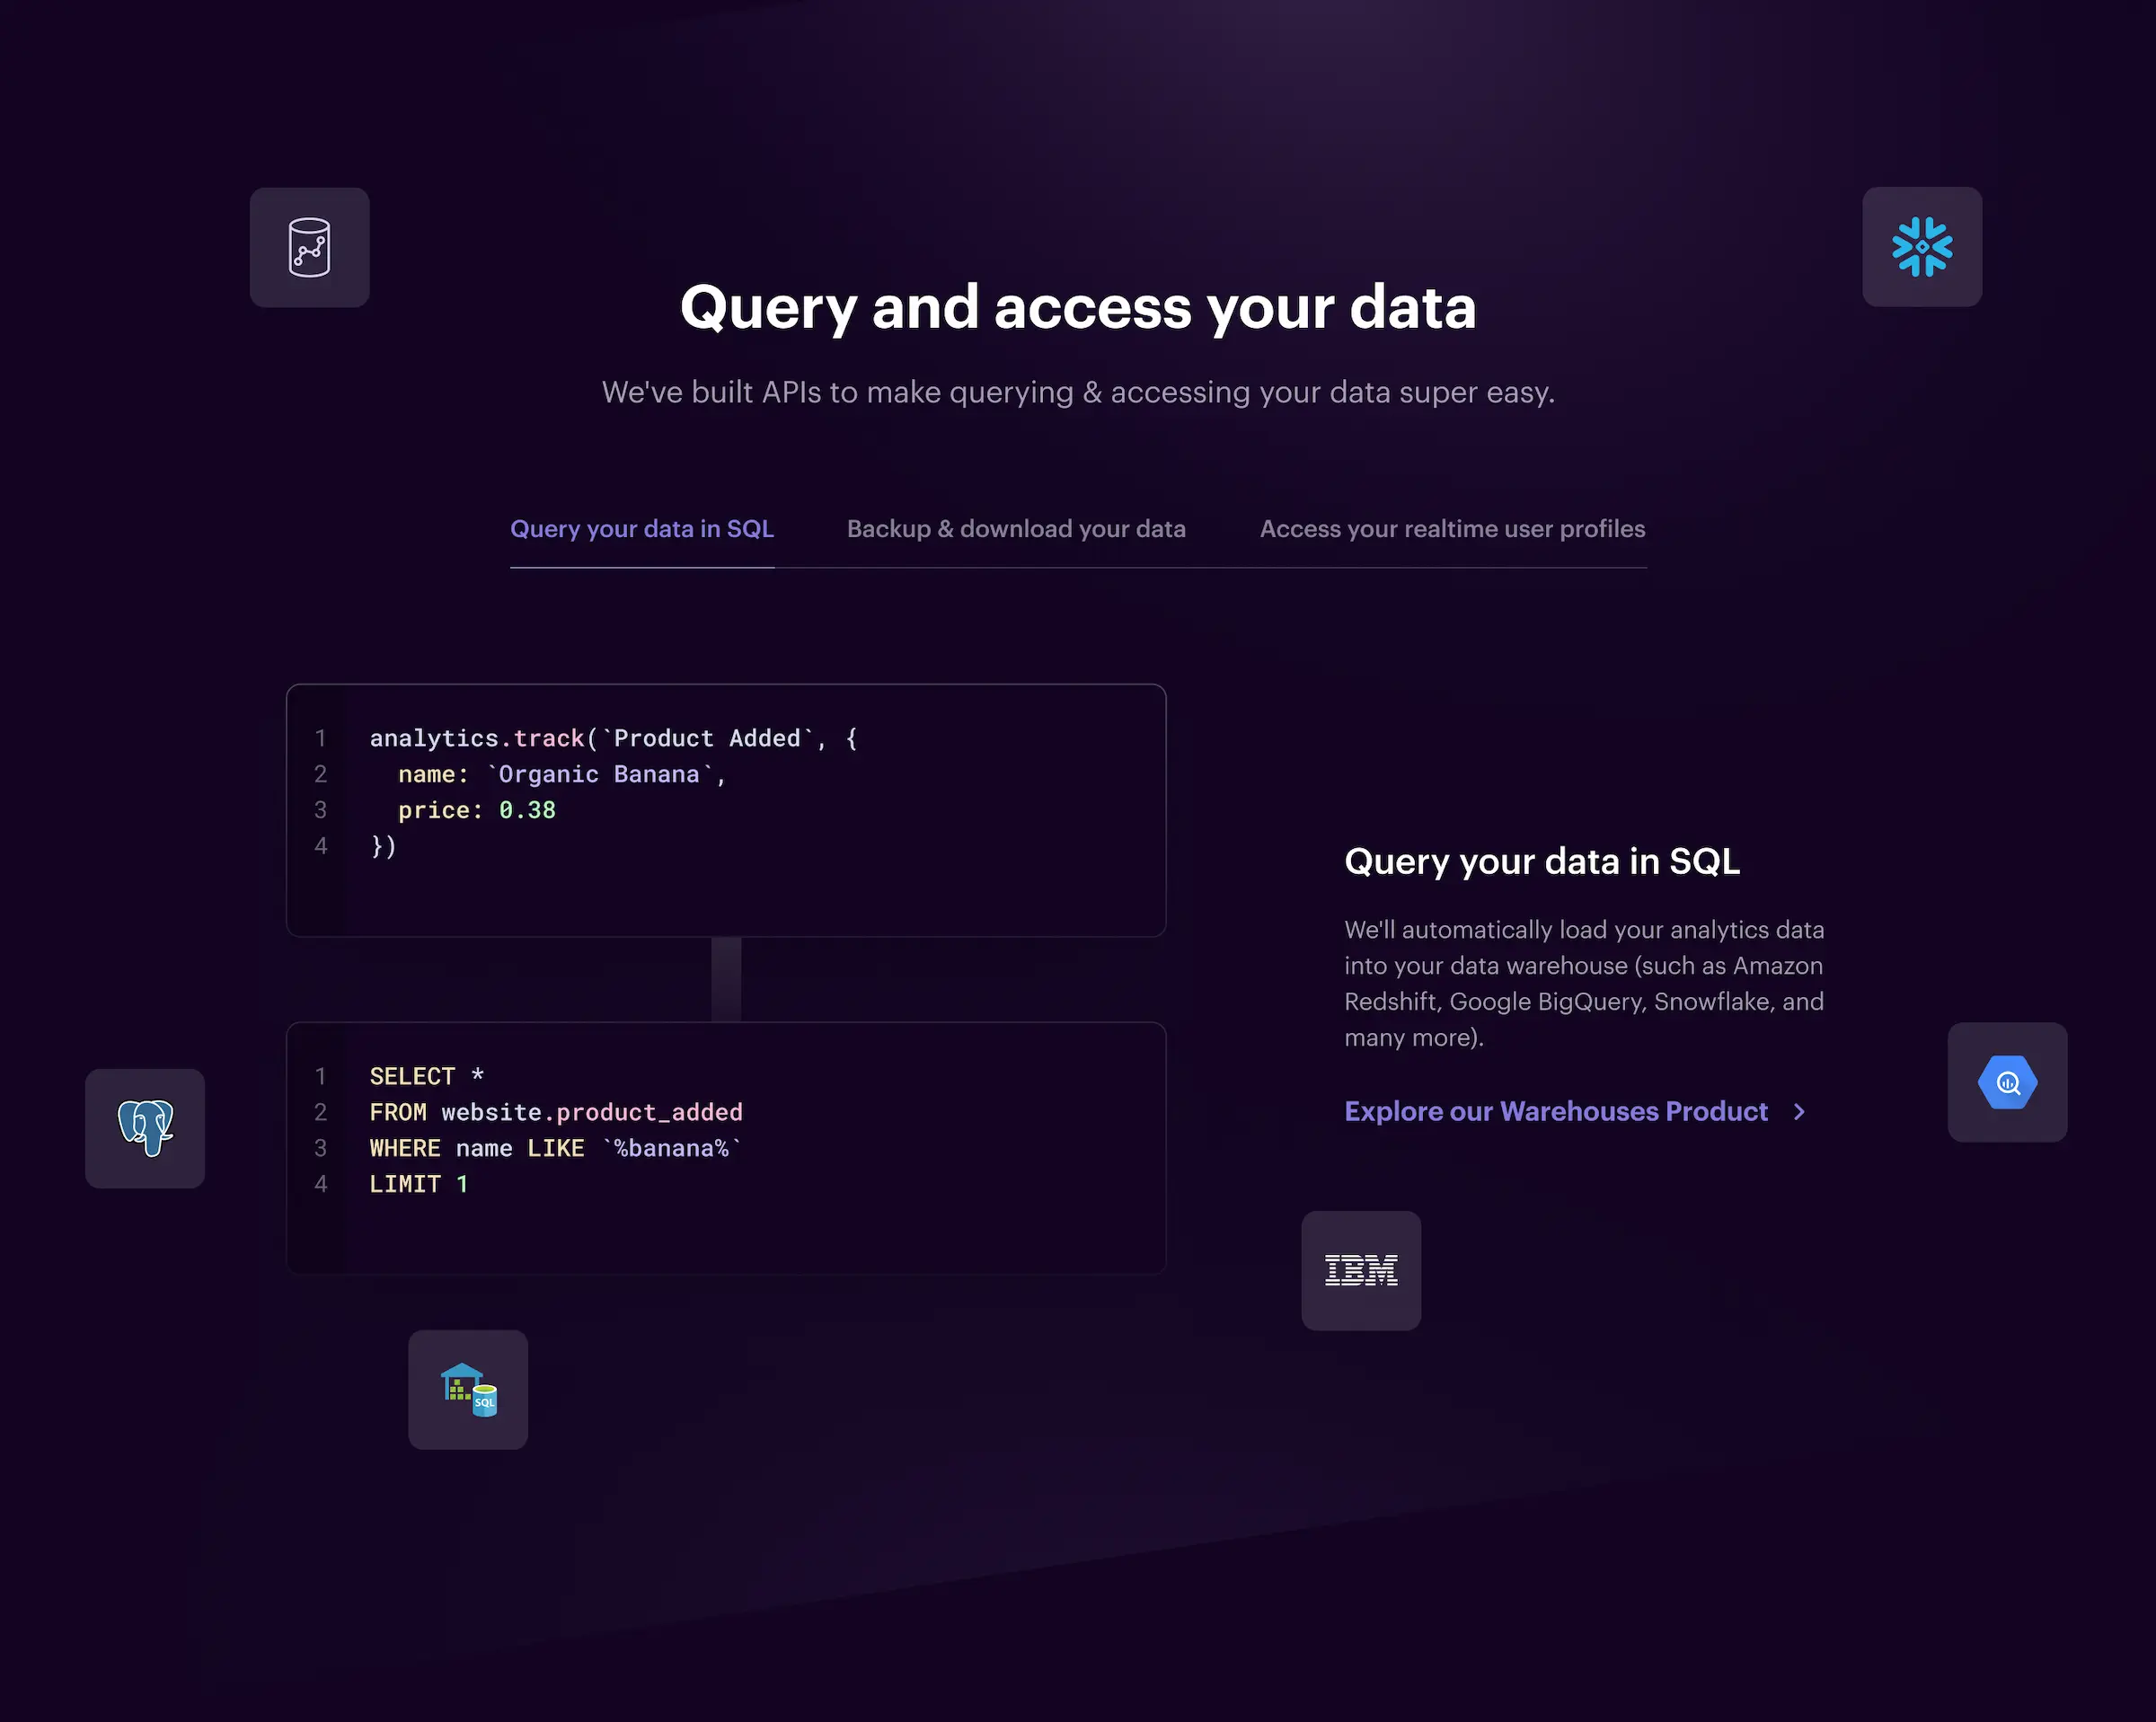
Task: Select the PostgreSQL elephant icon
Action: 145,1127
